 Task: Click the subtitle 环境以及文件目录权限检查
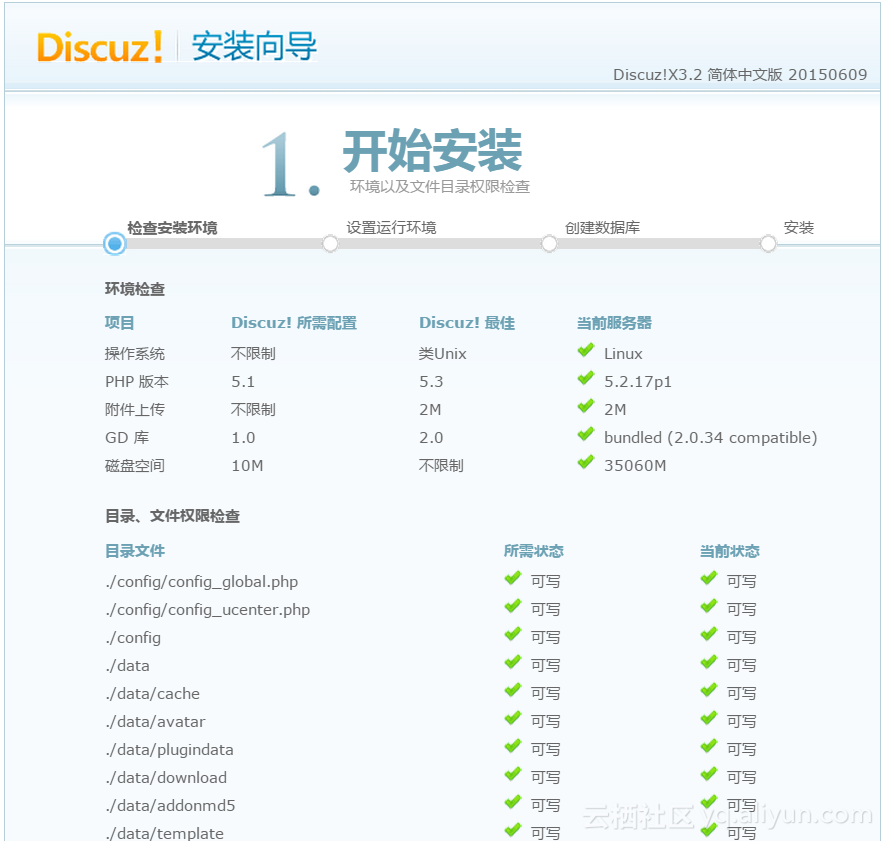(x=440, y=187)
